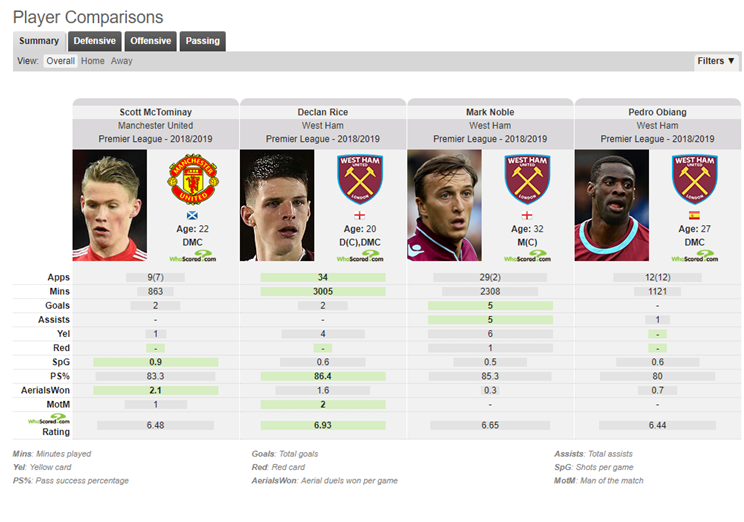The image size is (744, 522).
Task: Click Declan Rice's green 6.93 rating bar
Action: [x=323, y=425]
